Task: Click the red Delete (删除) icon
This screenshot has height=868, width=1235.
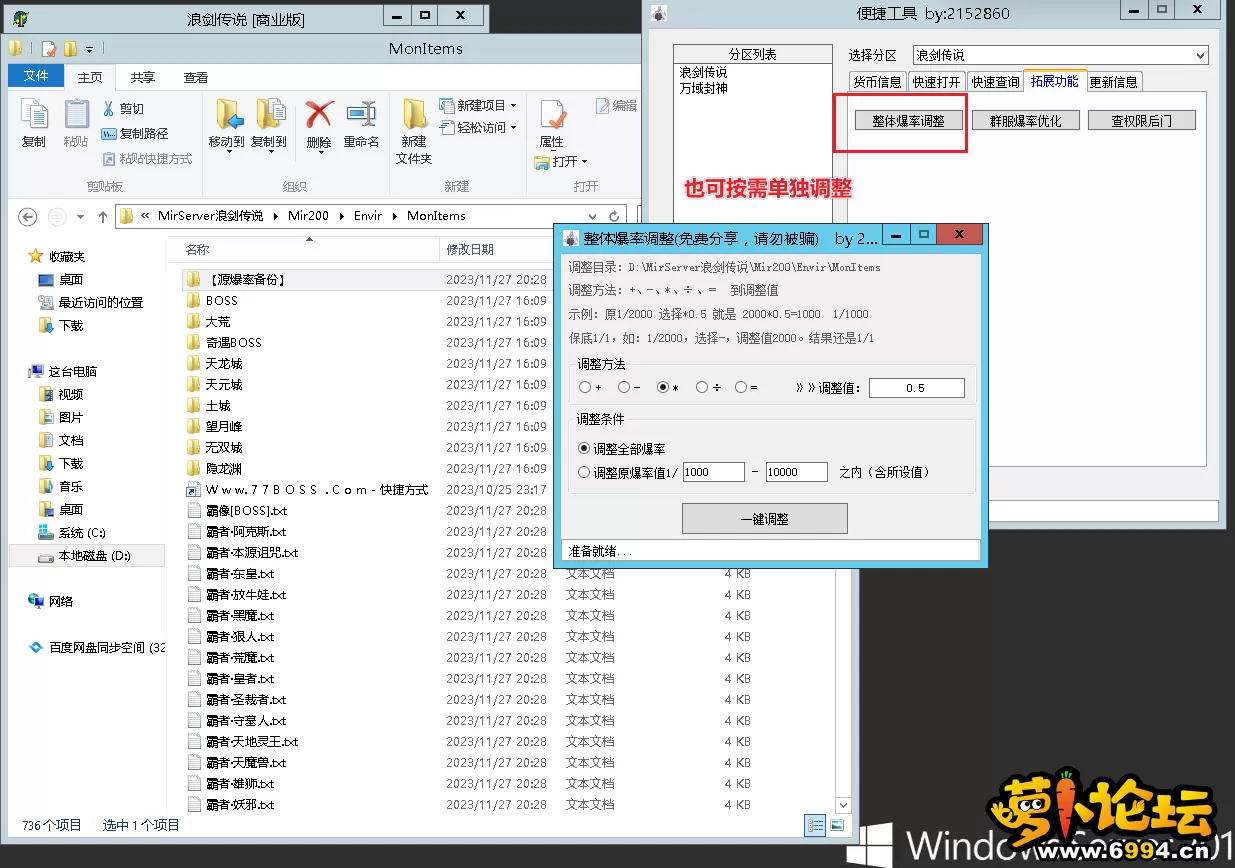Action: pyautogui.click(x=319, y=114)
